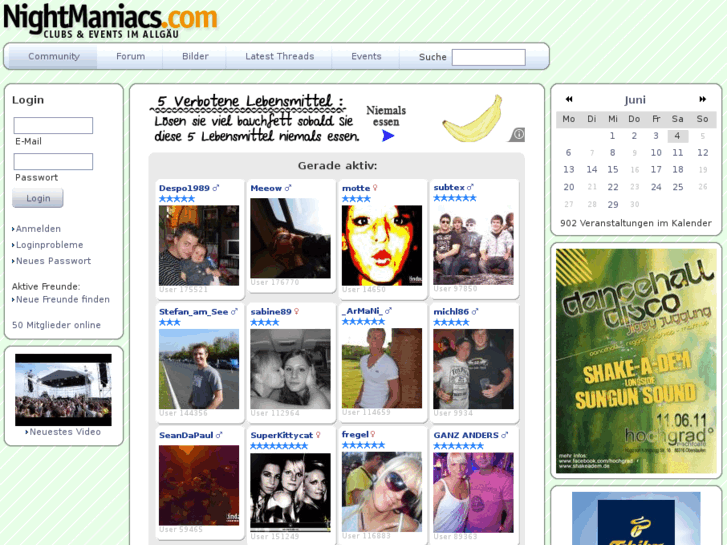Select June 1 in the calendar
Viewport: 727px width, 545px height.
612,136
